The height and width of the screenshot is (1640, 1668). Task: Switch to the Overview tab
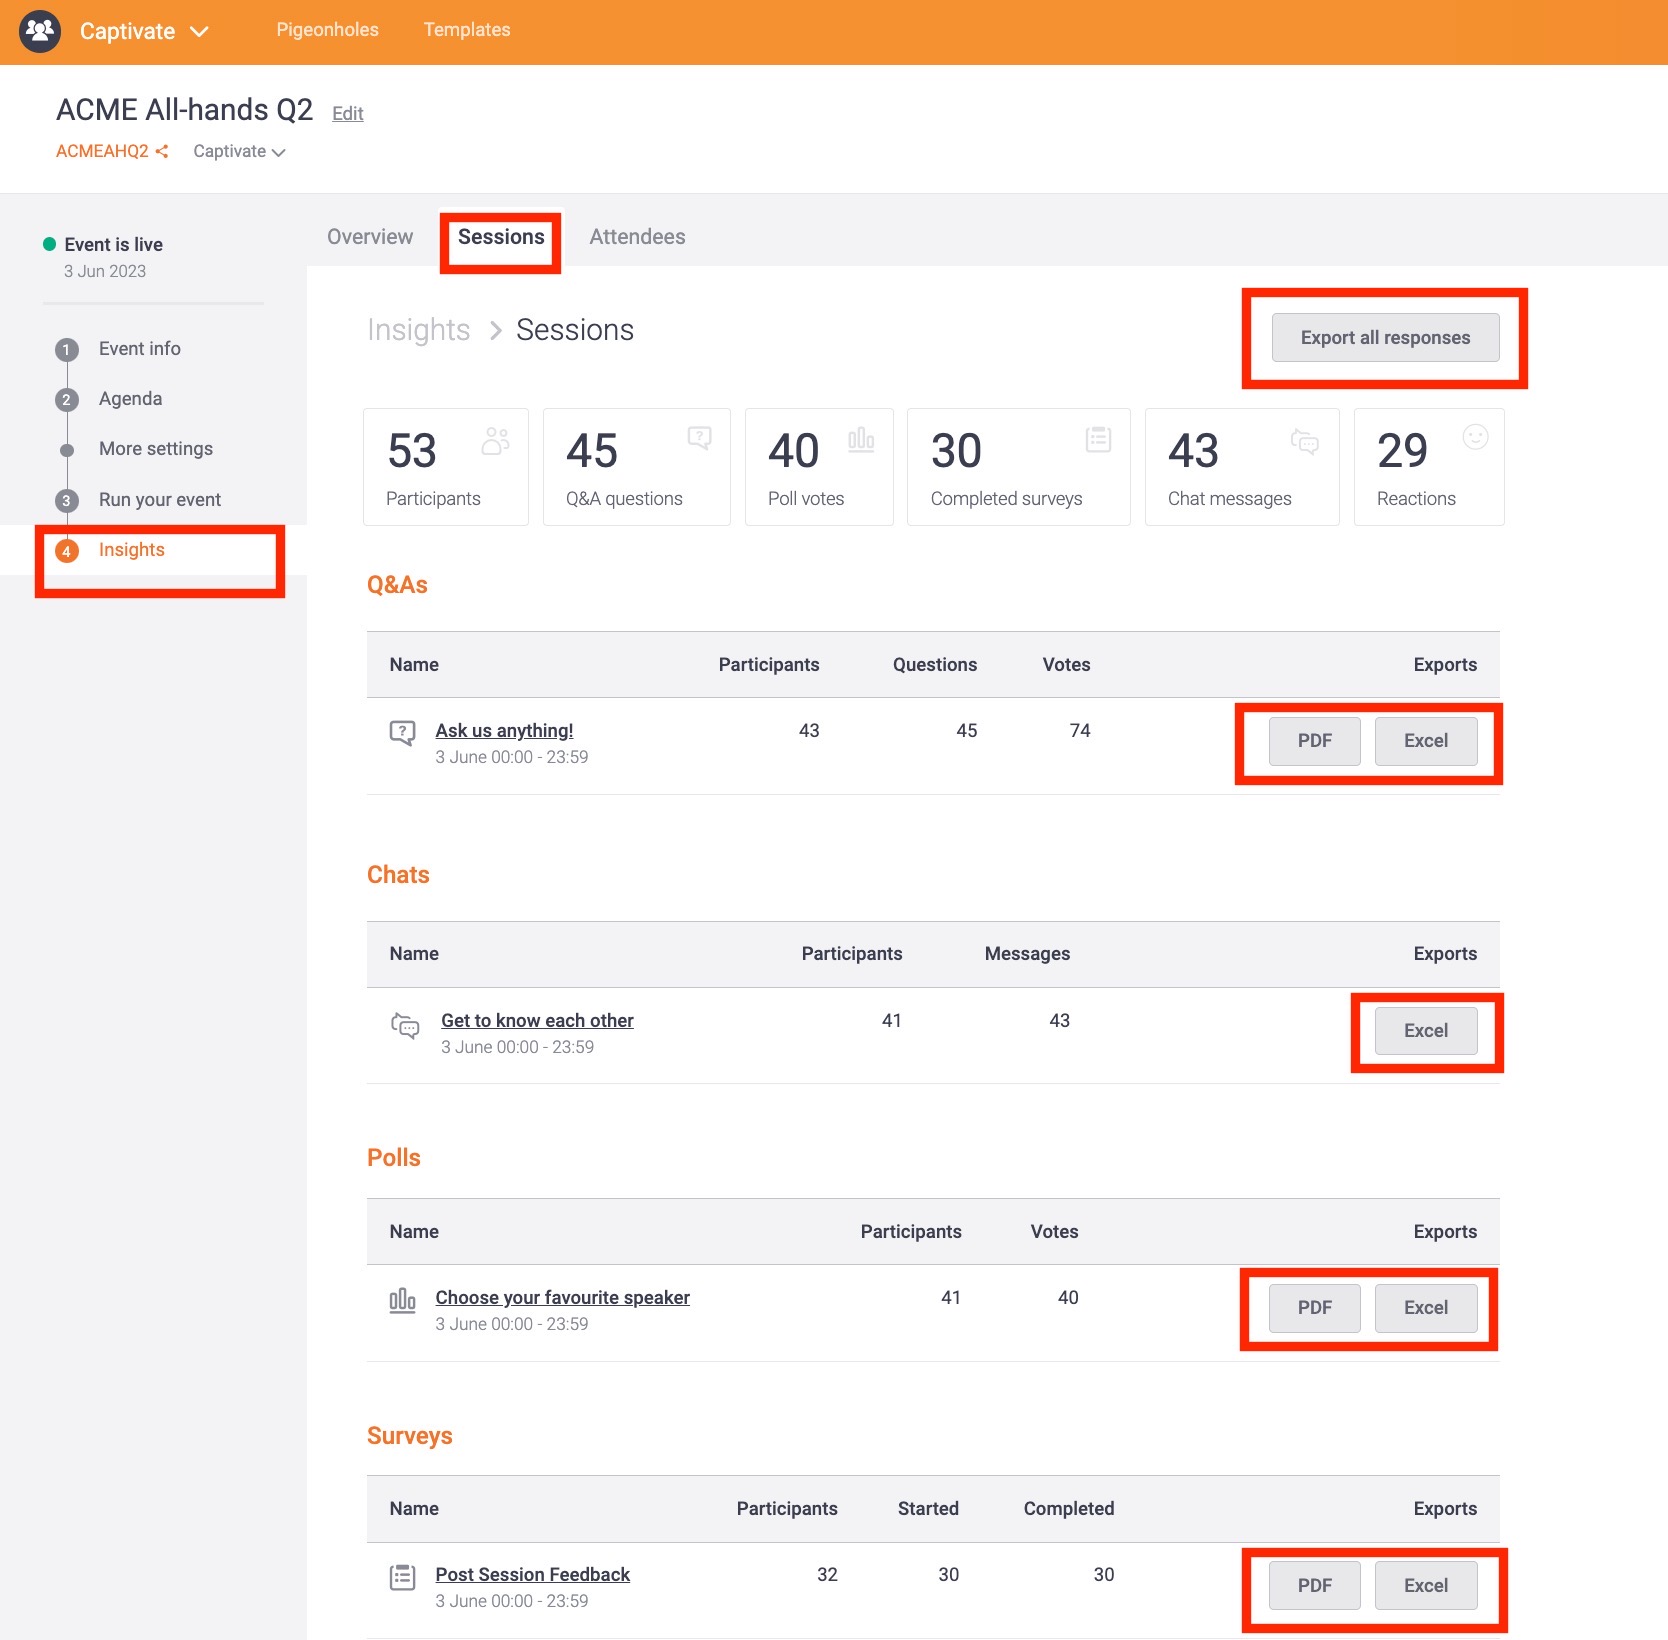pos(369,237)
